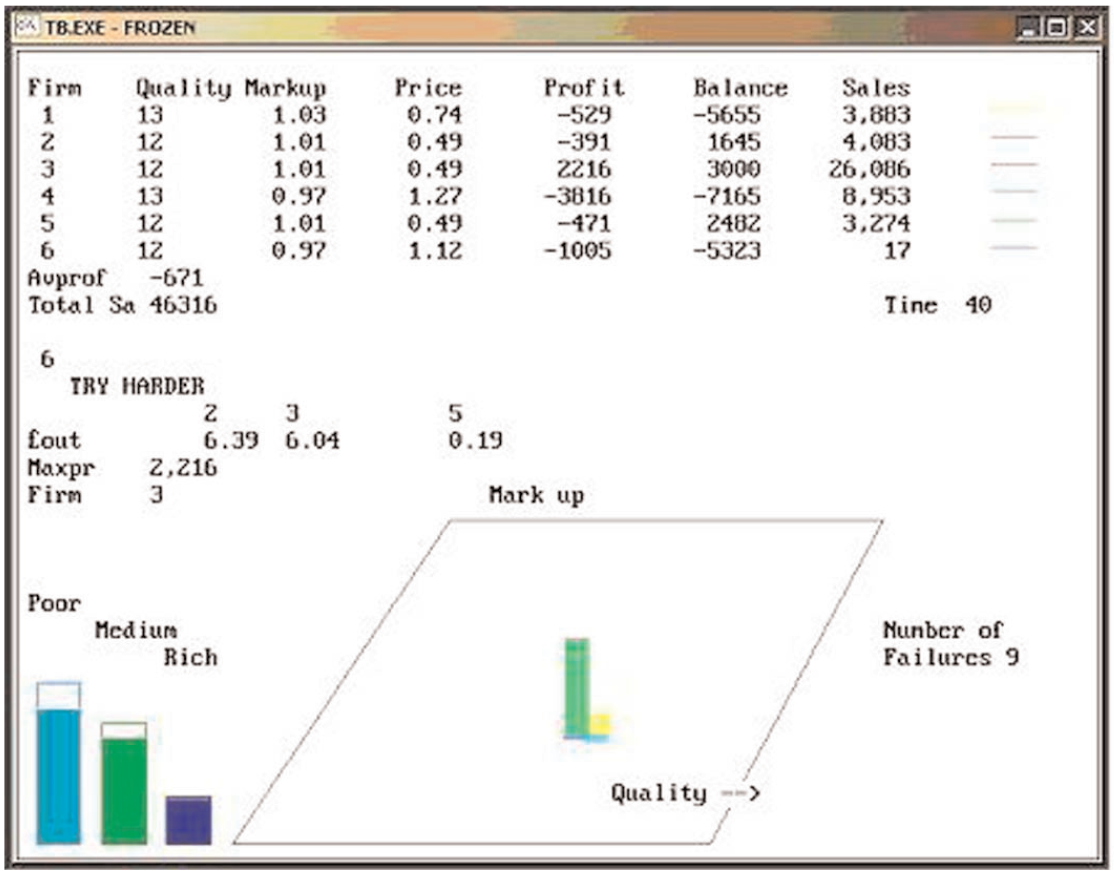The height and width of the screenshot is (871, 1114).
Task: Select the yellow square in quality chart
Action: click(x=600, y=724)
